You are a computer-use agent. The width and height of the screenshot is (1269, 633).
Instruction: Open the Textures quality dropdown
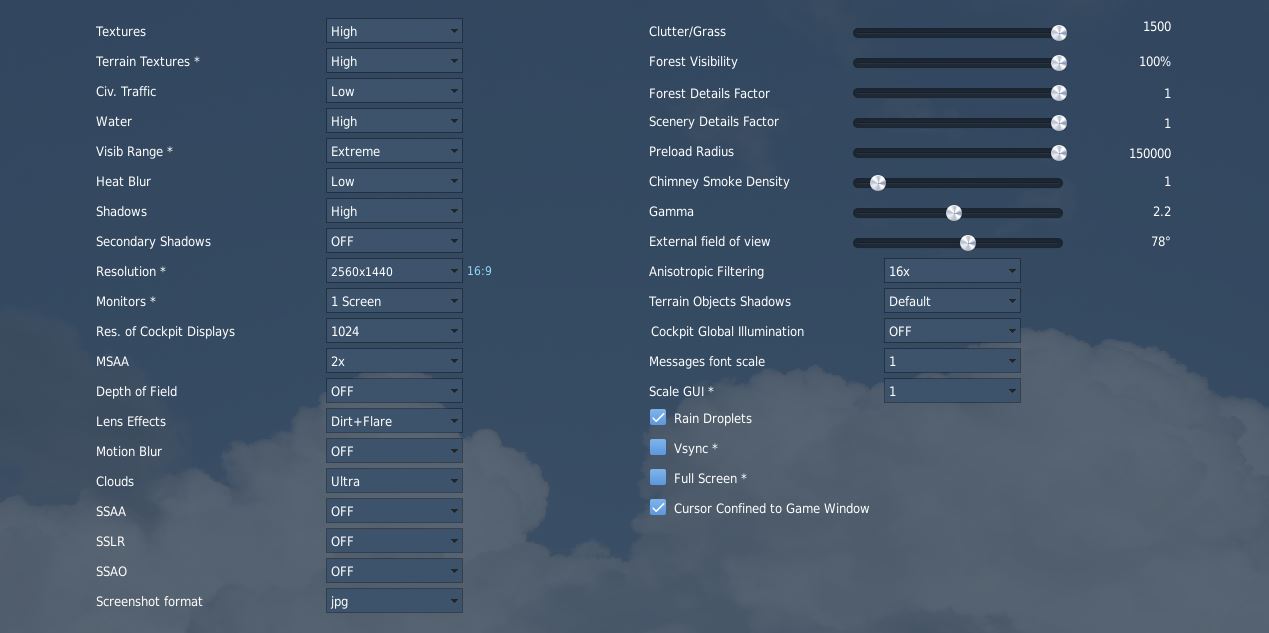pyautogui.click(x=394, y=31)
